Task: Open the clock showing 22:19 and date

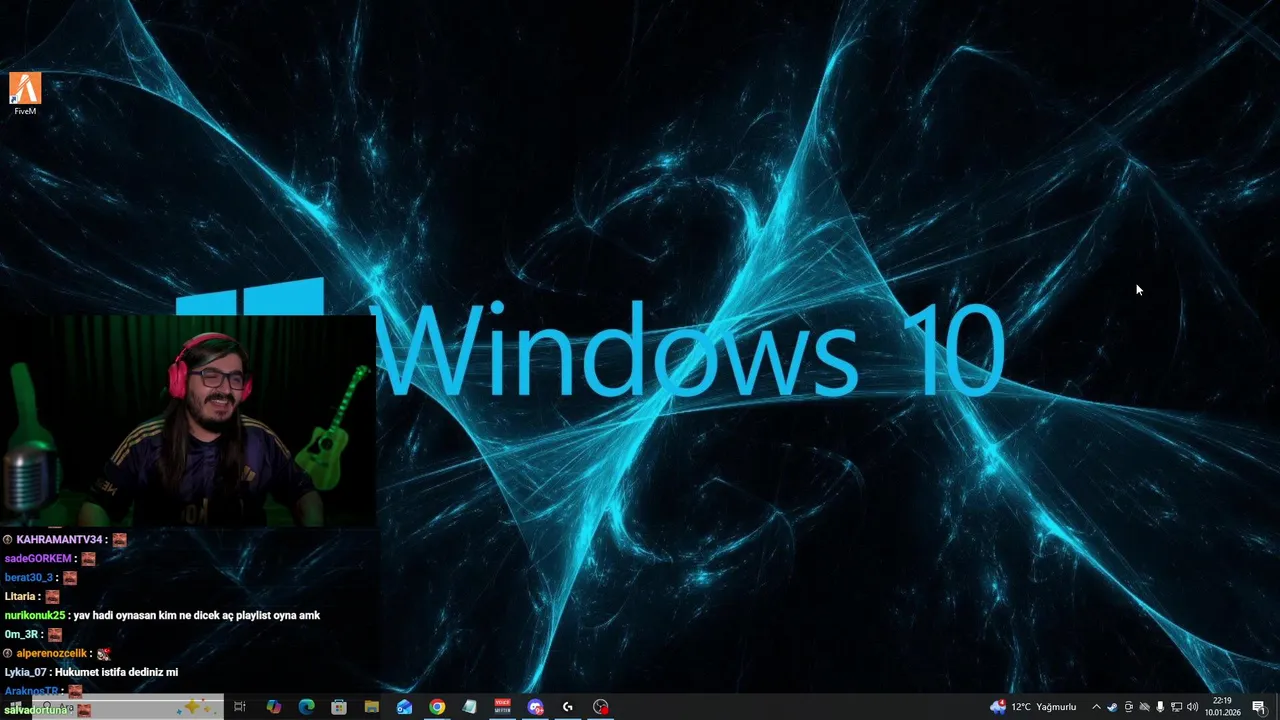Action: 1222,707
